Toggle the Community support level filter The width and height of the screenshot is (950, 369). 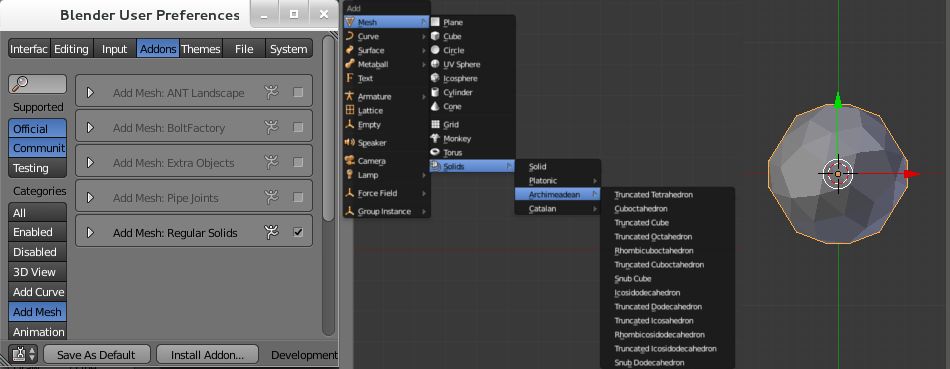tap(38, 148)
